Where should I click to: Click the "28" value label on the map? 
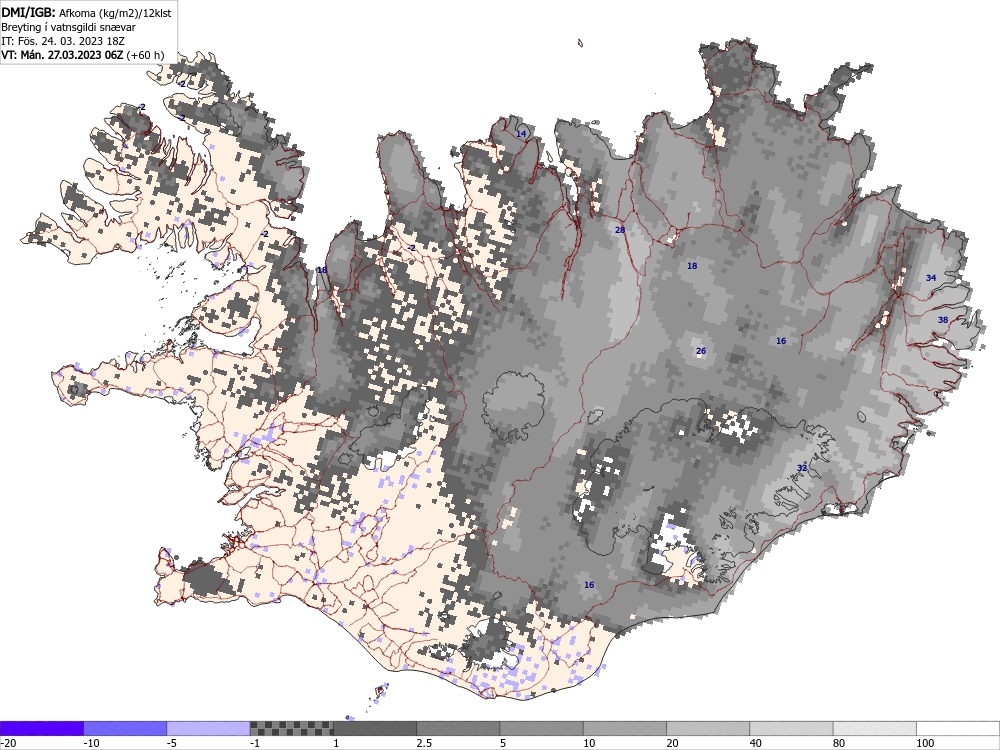(x=620, y=230)
